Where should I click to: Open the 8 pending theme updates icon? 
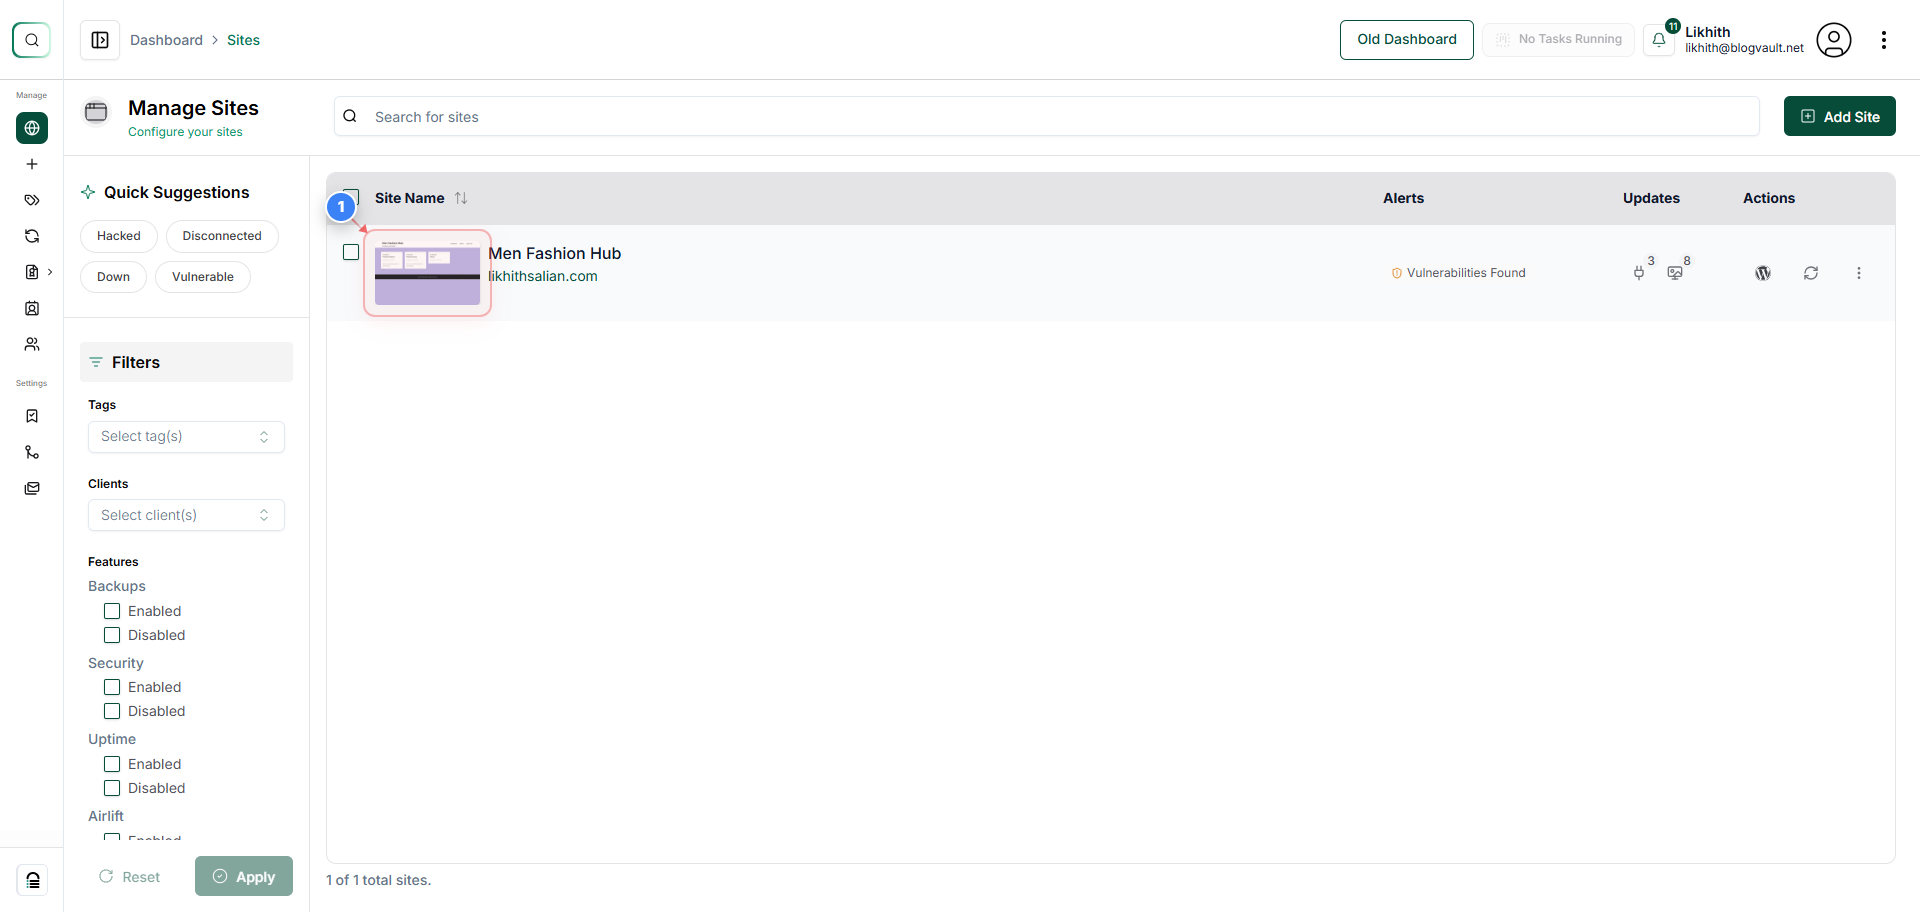[x=1676, y=272]
